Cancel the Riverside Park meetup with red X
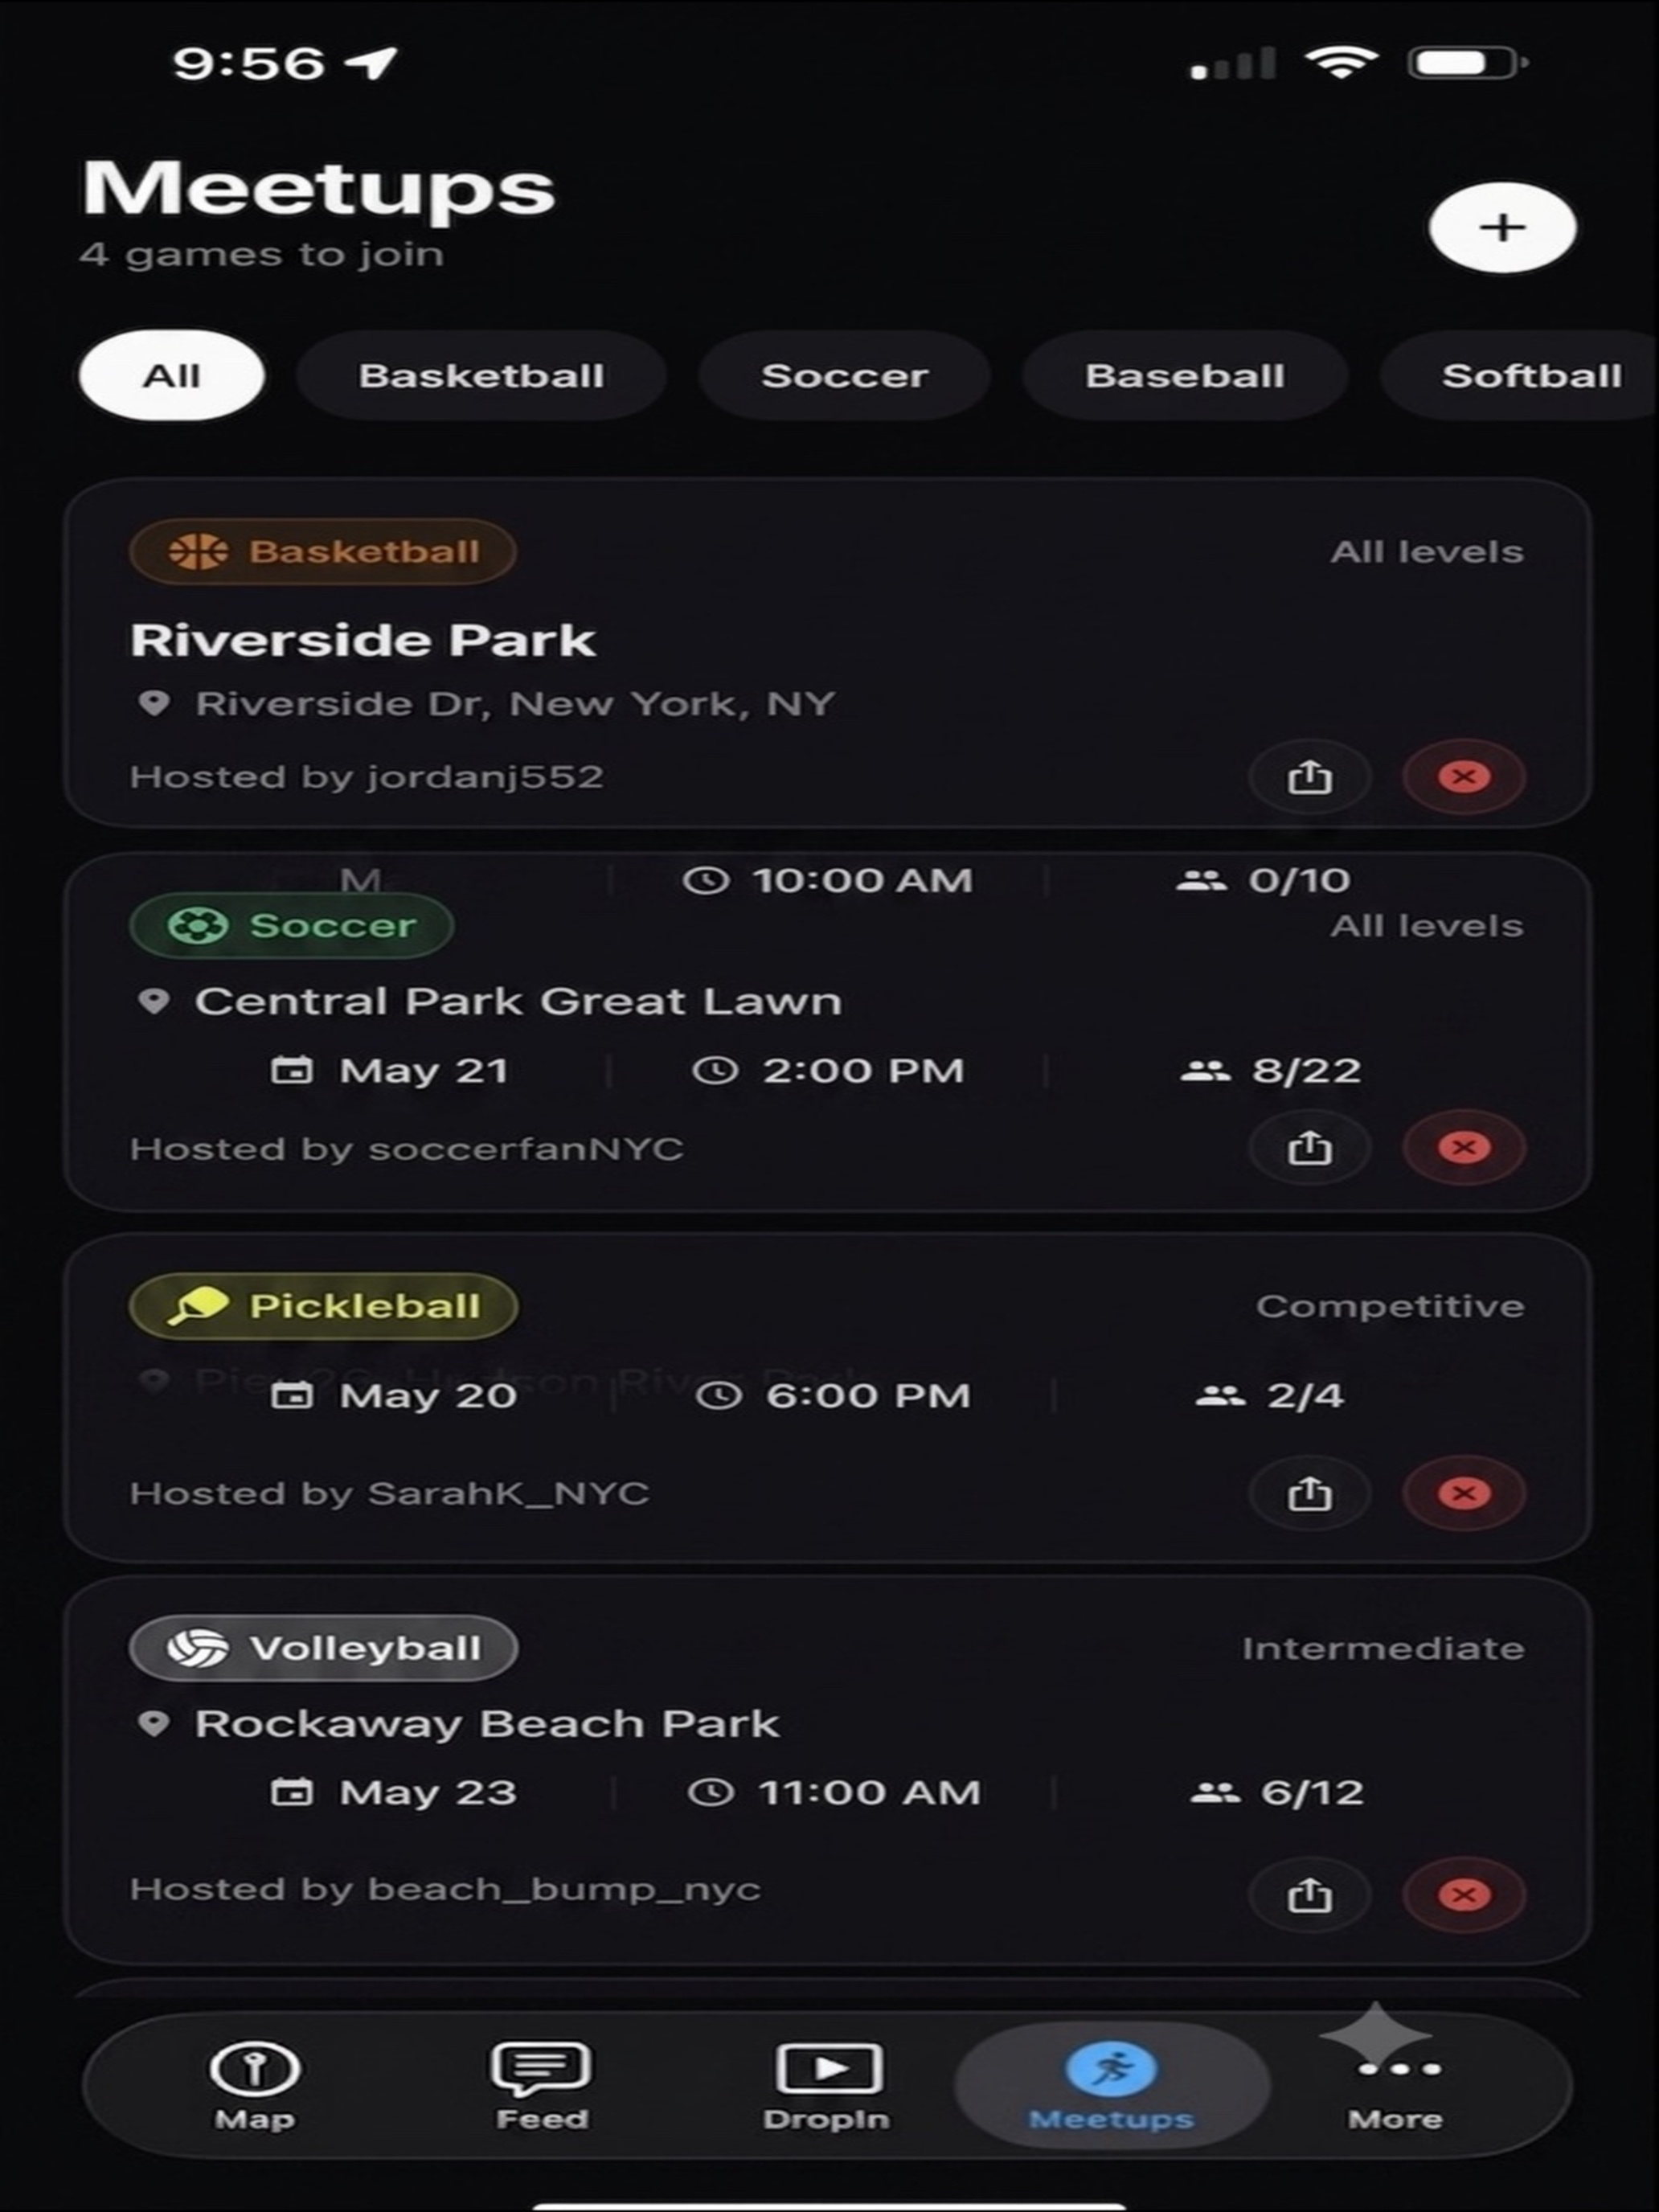1659x2212 pixels. point(1464,776)
